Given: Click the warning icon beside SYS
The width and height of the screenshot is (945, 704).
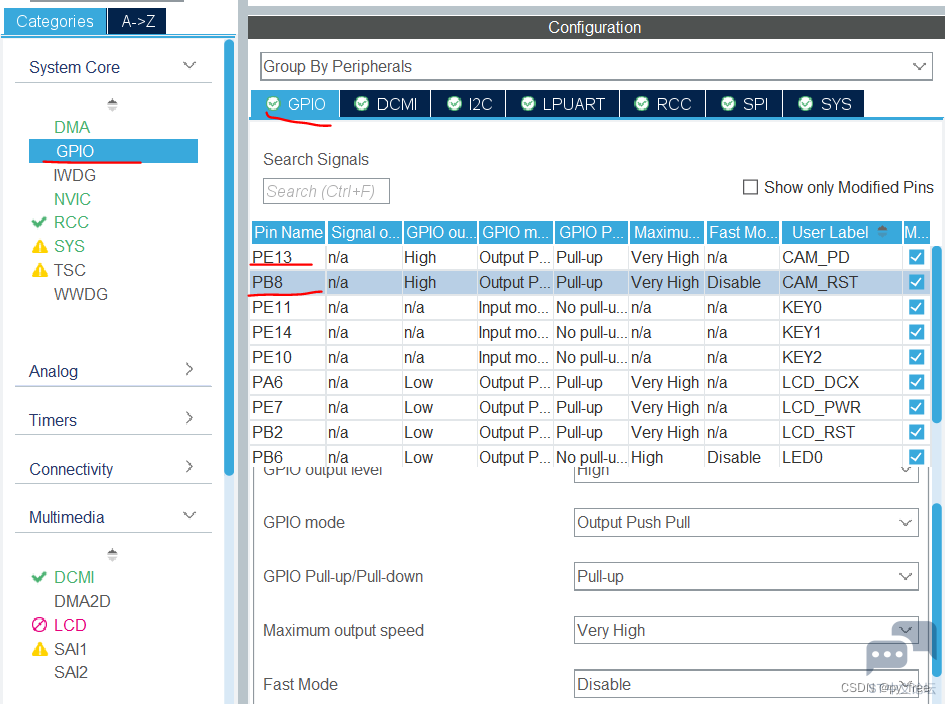Looking at the screenshot, I should coord(40,247).
